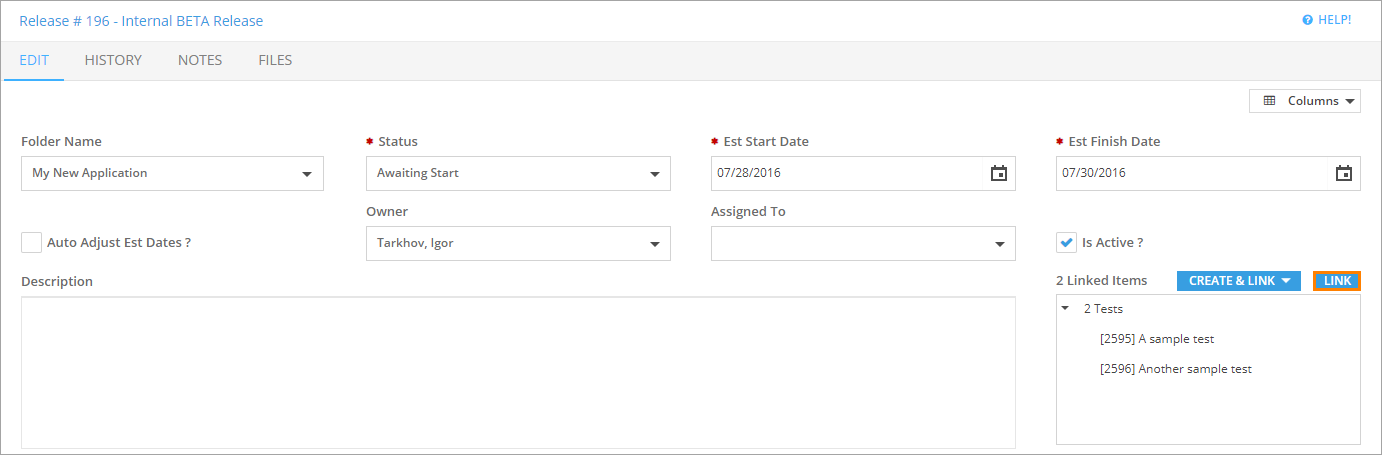Open the Folder Name dropdown
The image size is (1382, 455).
tap(306, 174)
